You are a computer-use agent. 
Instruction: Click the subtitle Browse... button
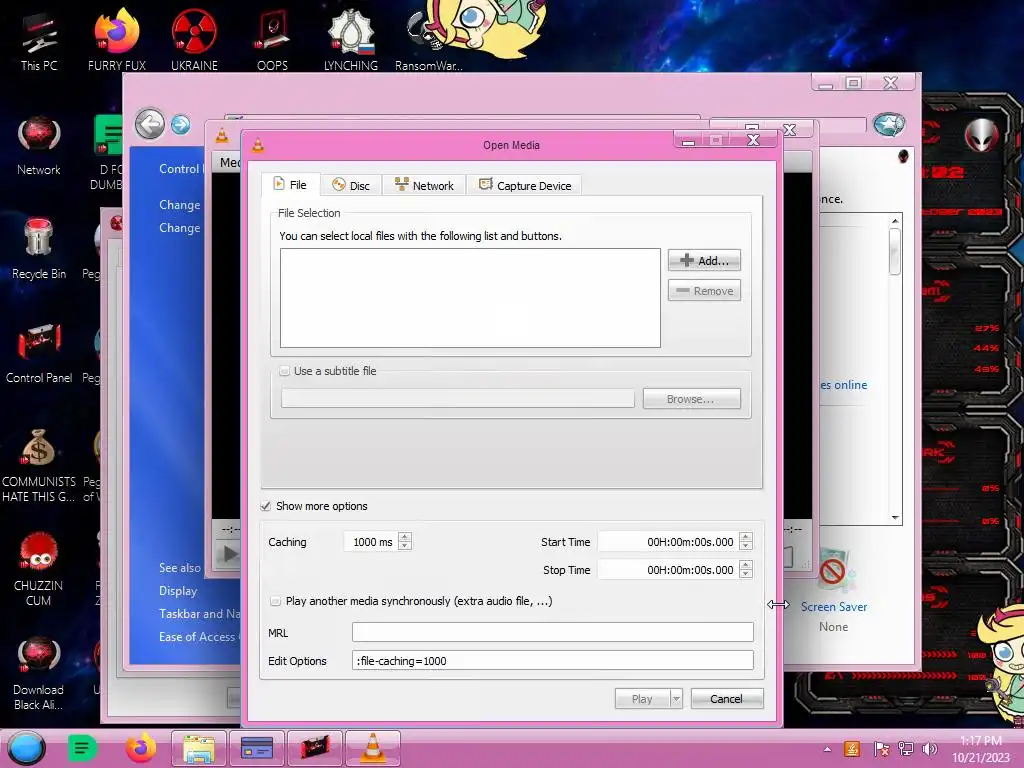(692, 399)
